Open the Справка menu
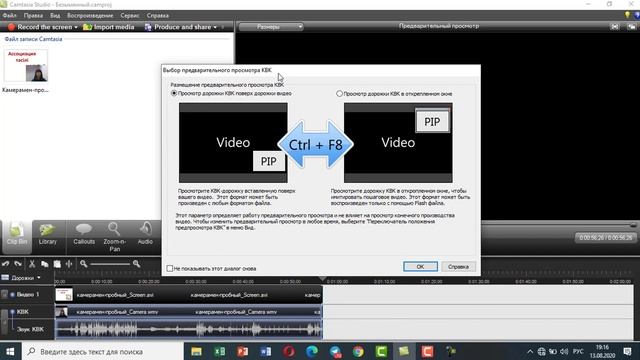 (x=158, y=16)
